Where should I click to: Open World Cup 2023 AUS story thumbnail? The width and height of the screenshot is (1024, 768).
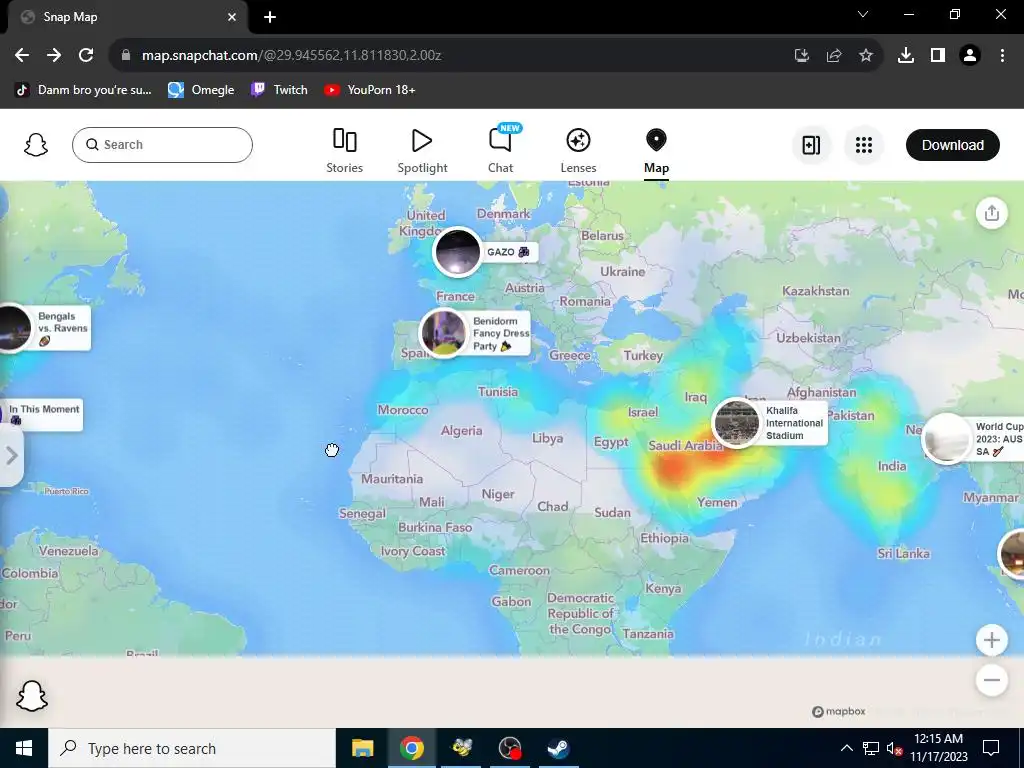pos(946,439)
